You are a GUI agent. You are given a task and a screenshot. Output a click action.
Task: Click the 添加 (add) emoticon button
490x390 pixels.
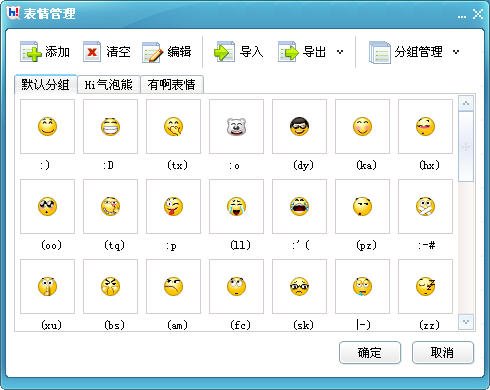[x=45, y=52]
